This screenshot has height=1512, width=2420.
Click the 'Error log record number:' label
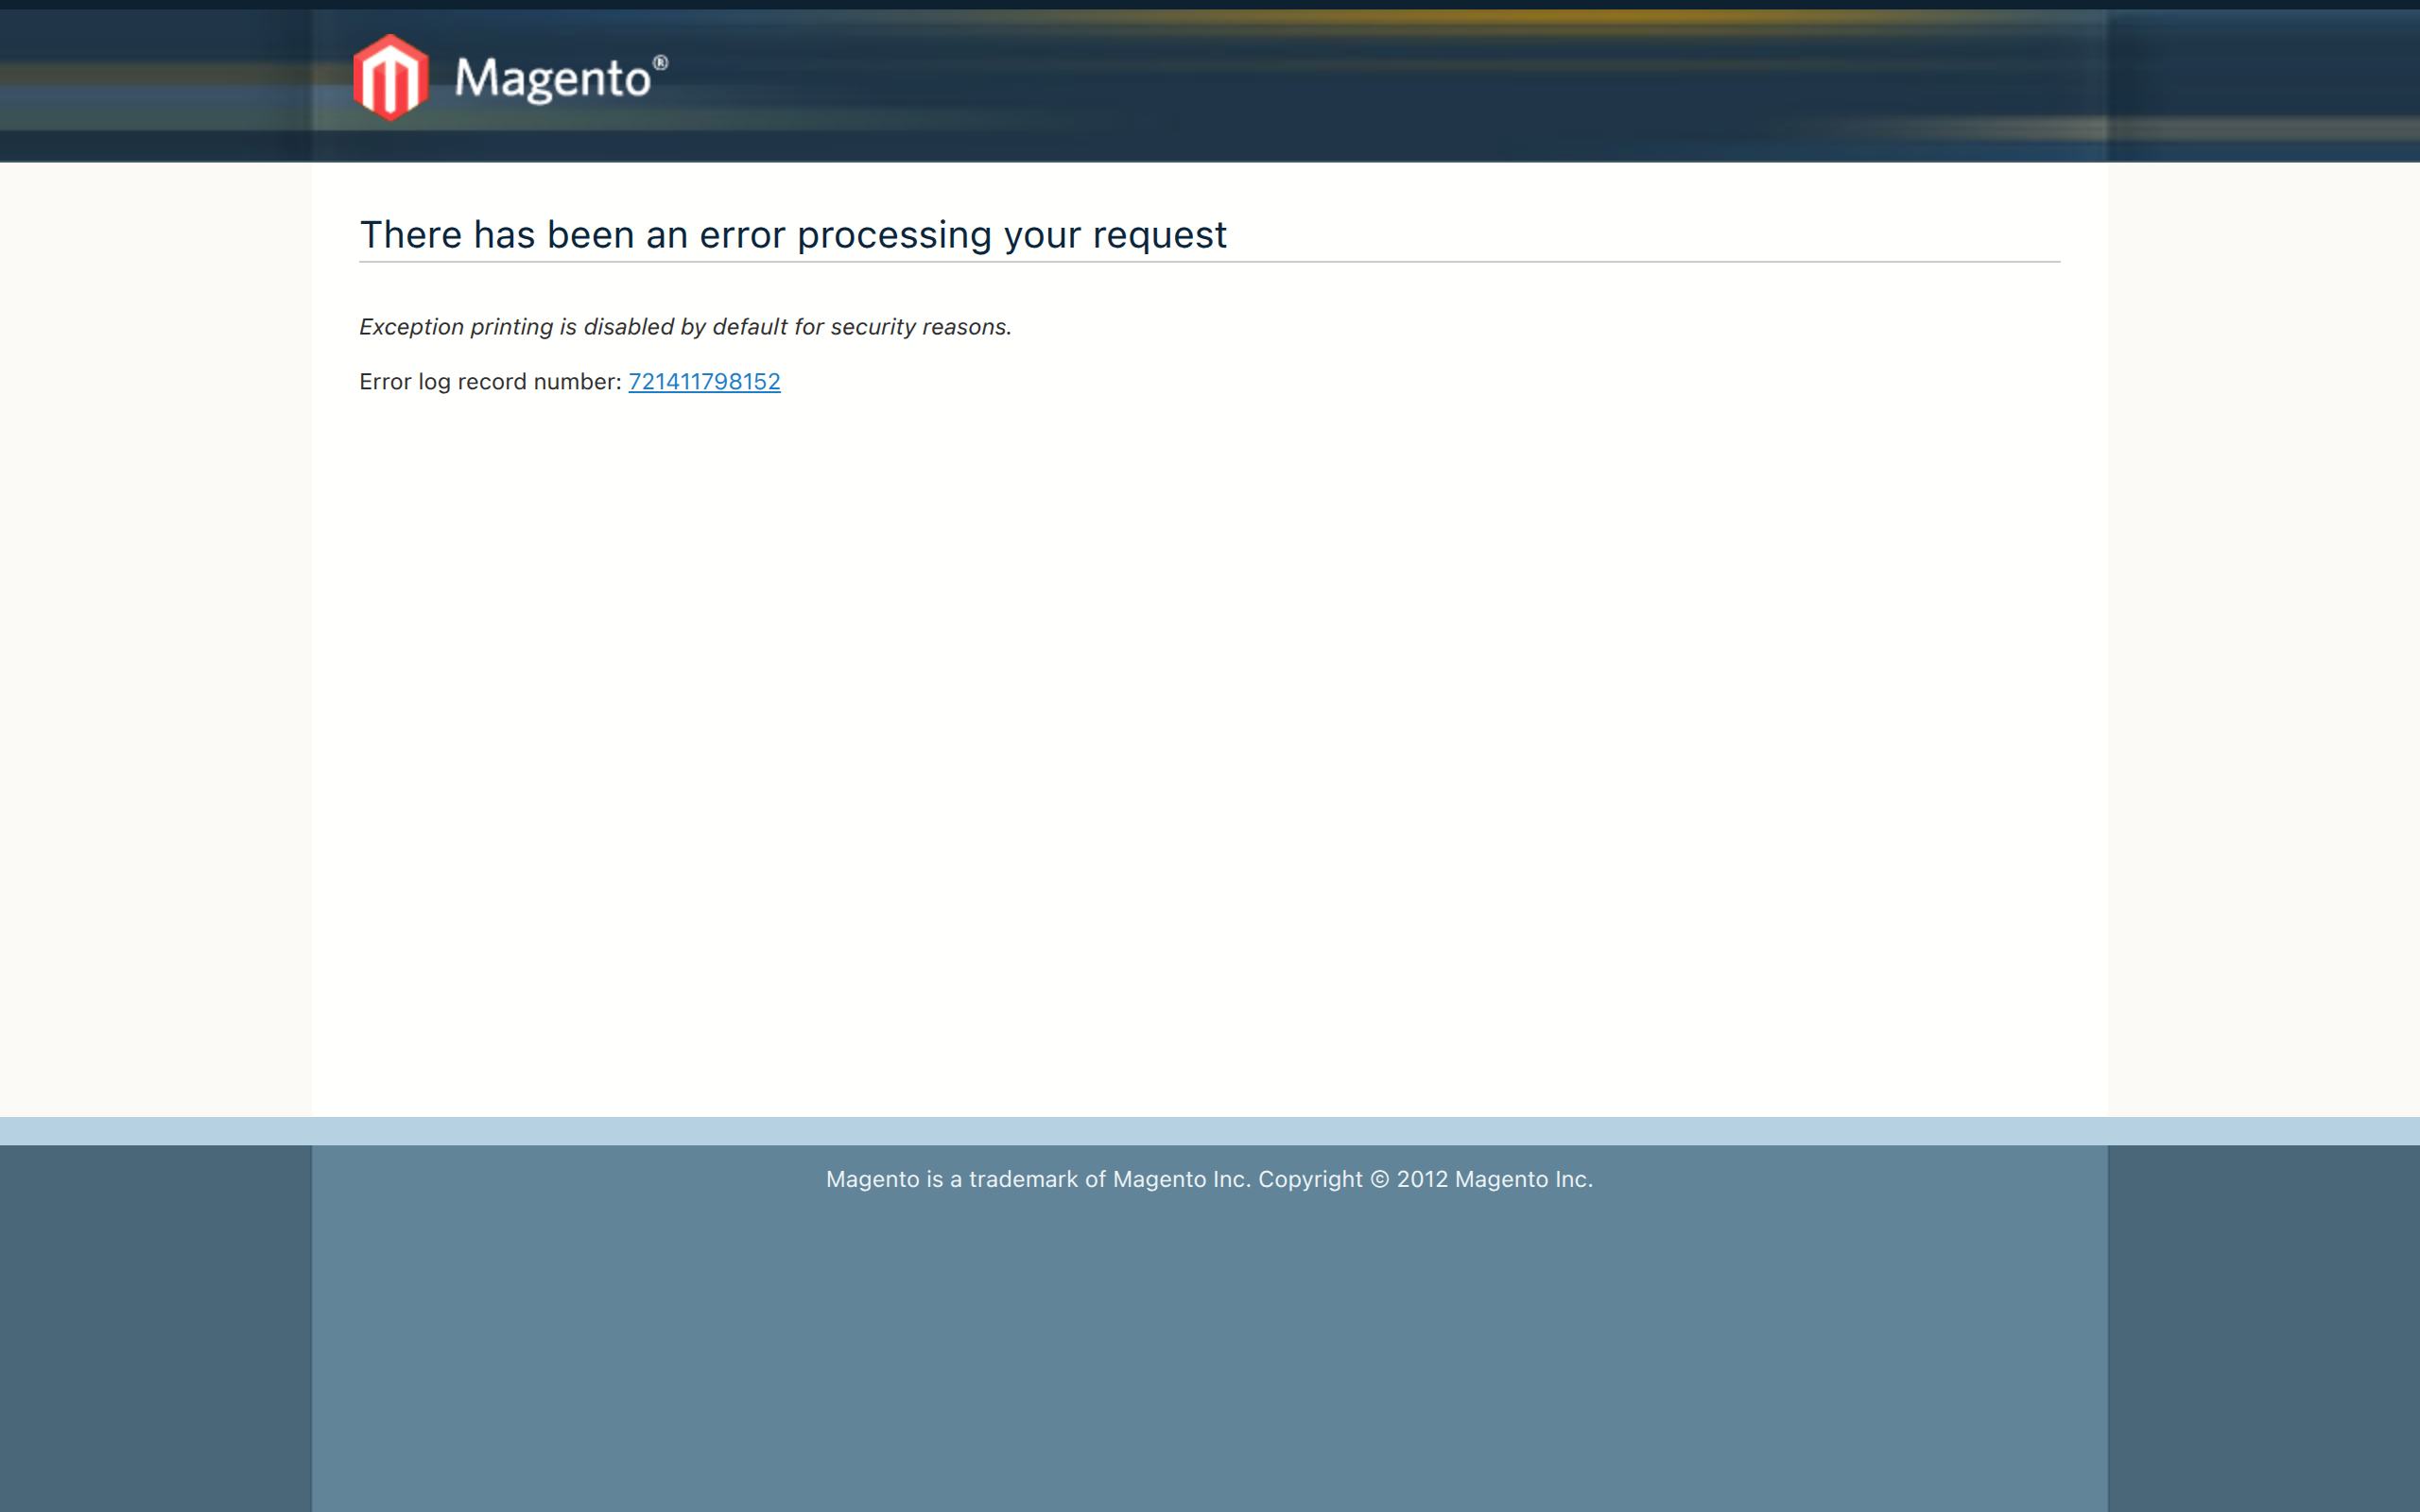coord(490,382)
